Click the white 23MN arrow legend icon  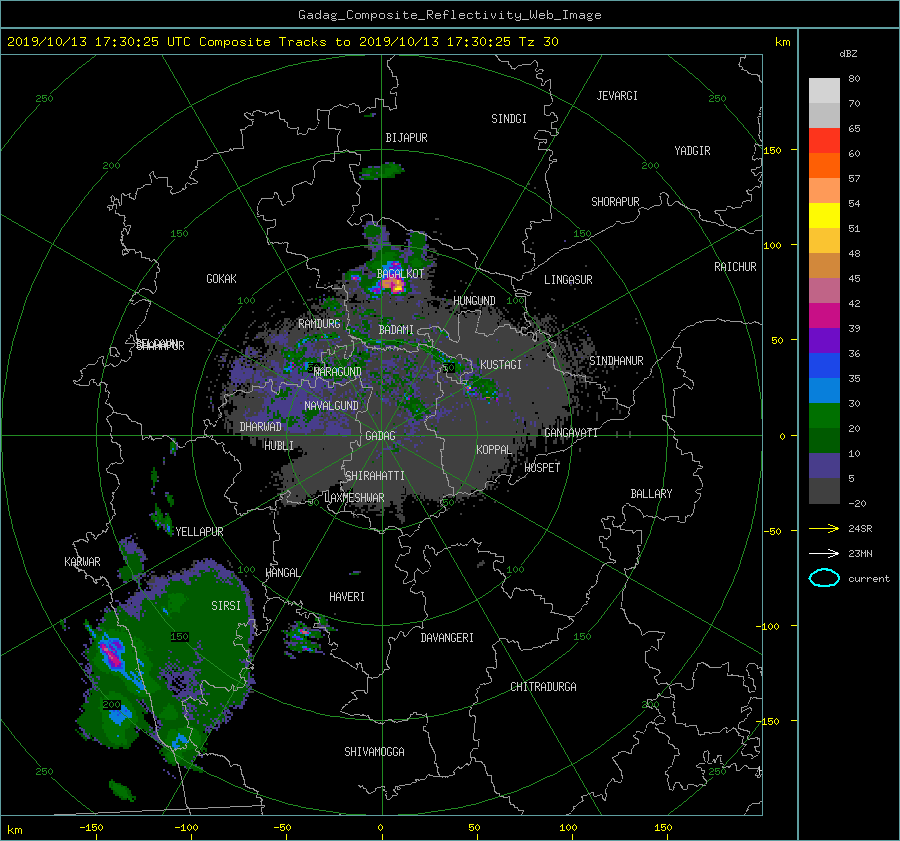tap(824, 553)
